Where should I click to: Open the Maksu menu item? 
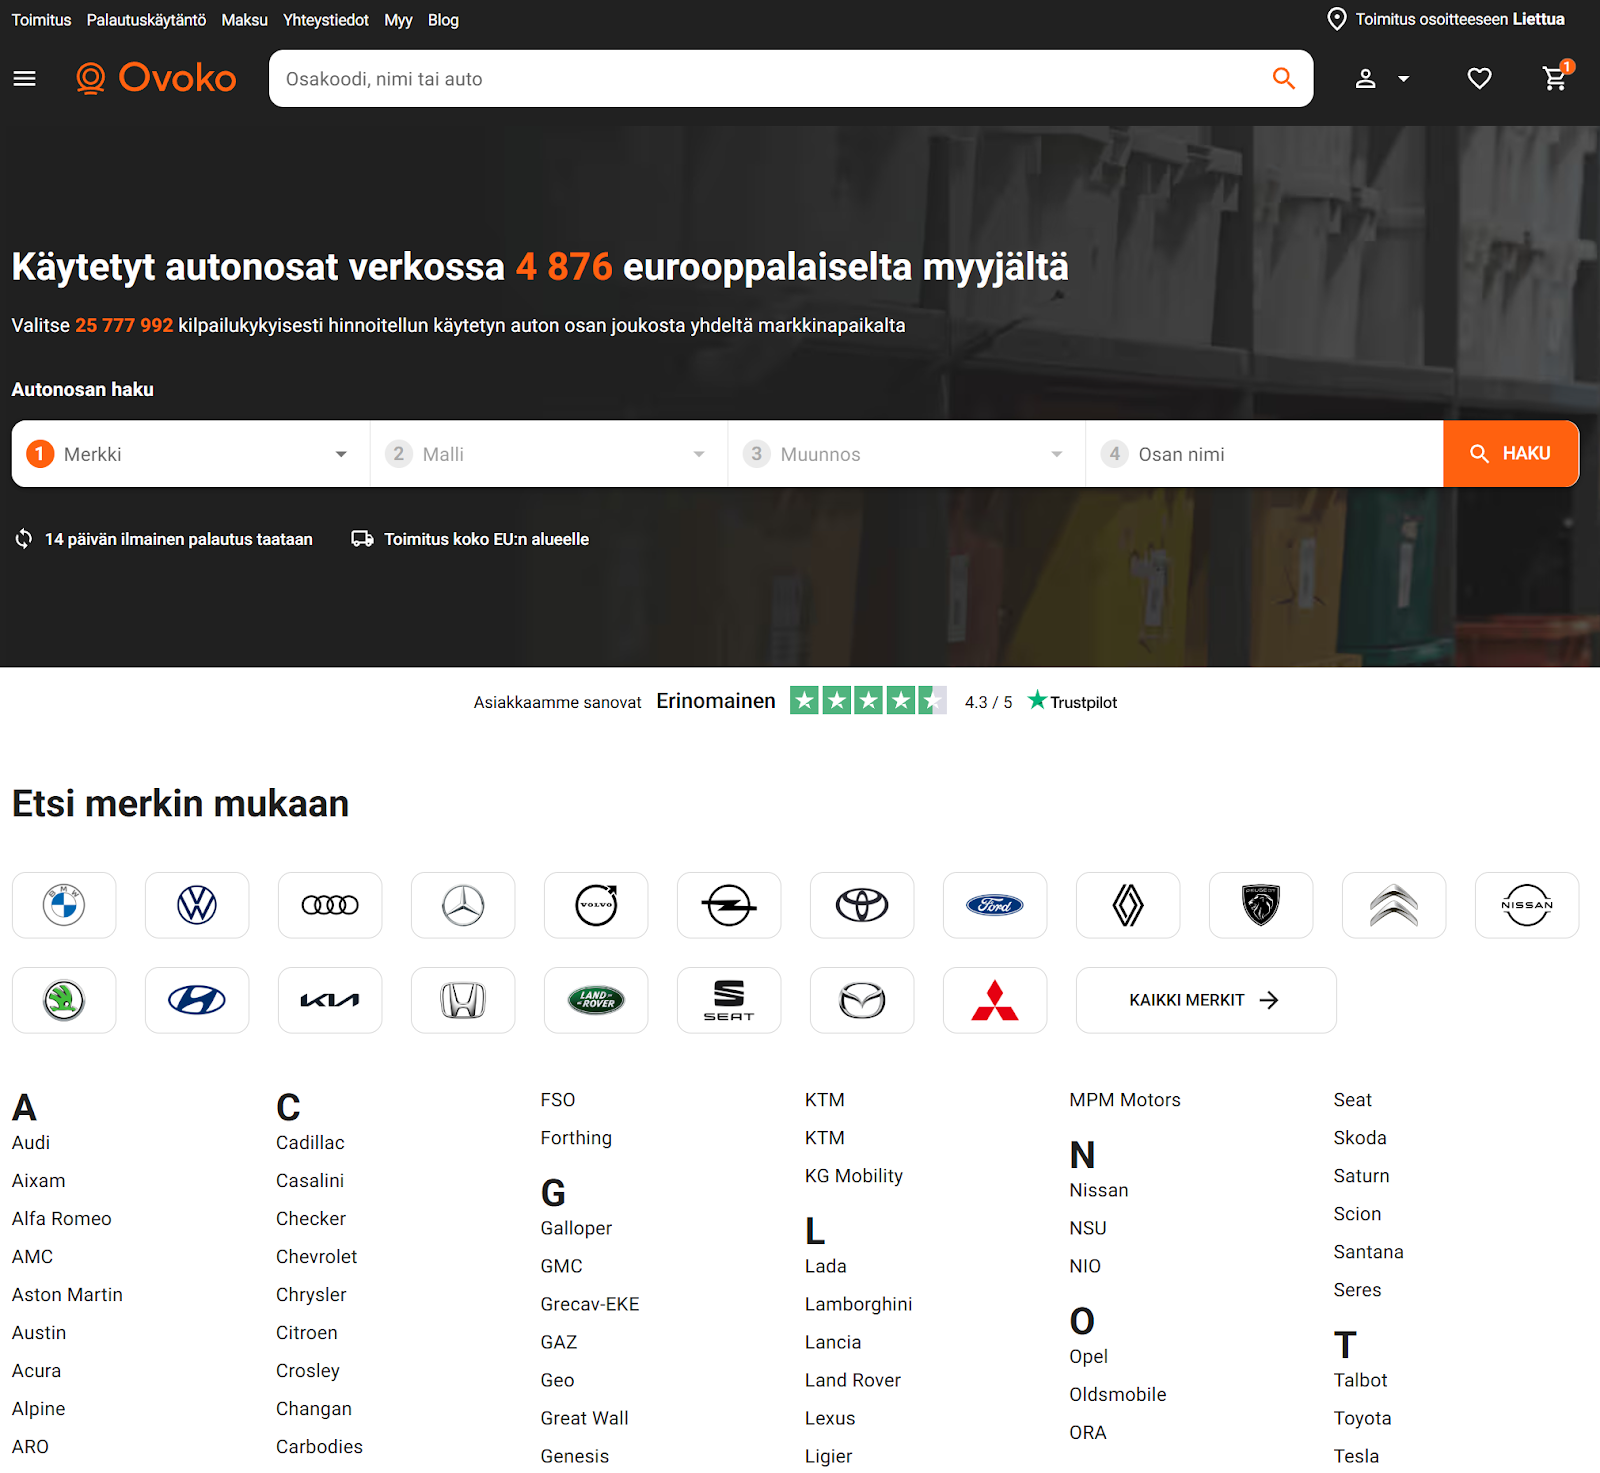pos(245,20)
